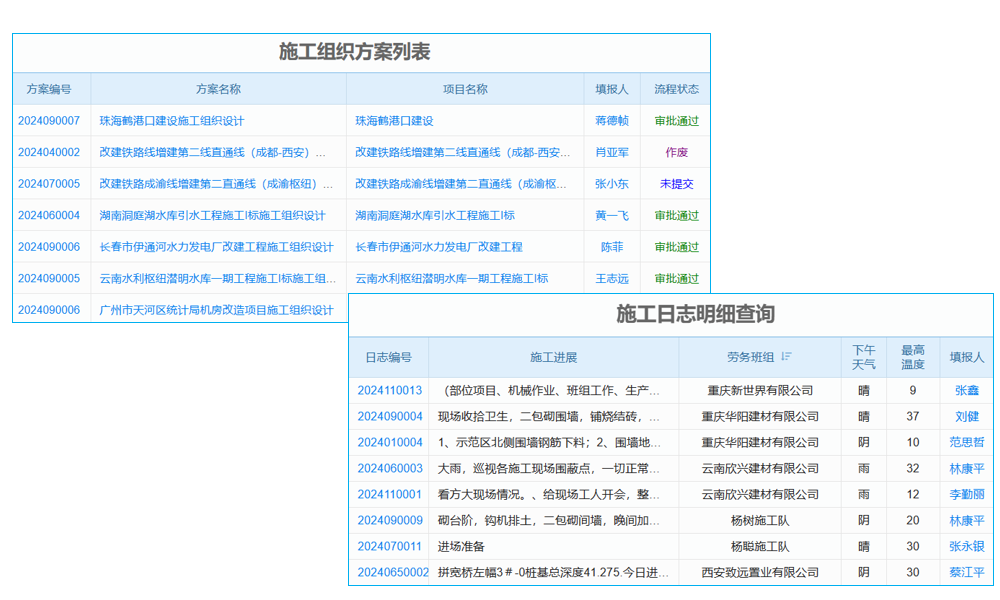Open plan number 2024090007 link
1000x600 pixels.
click(49, 120)
